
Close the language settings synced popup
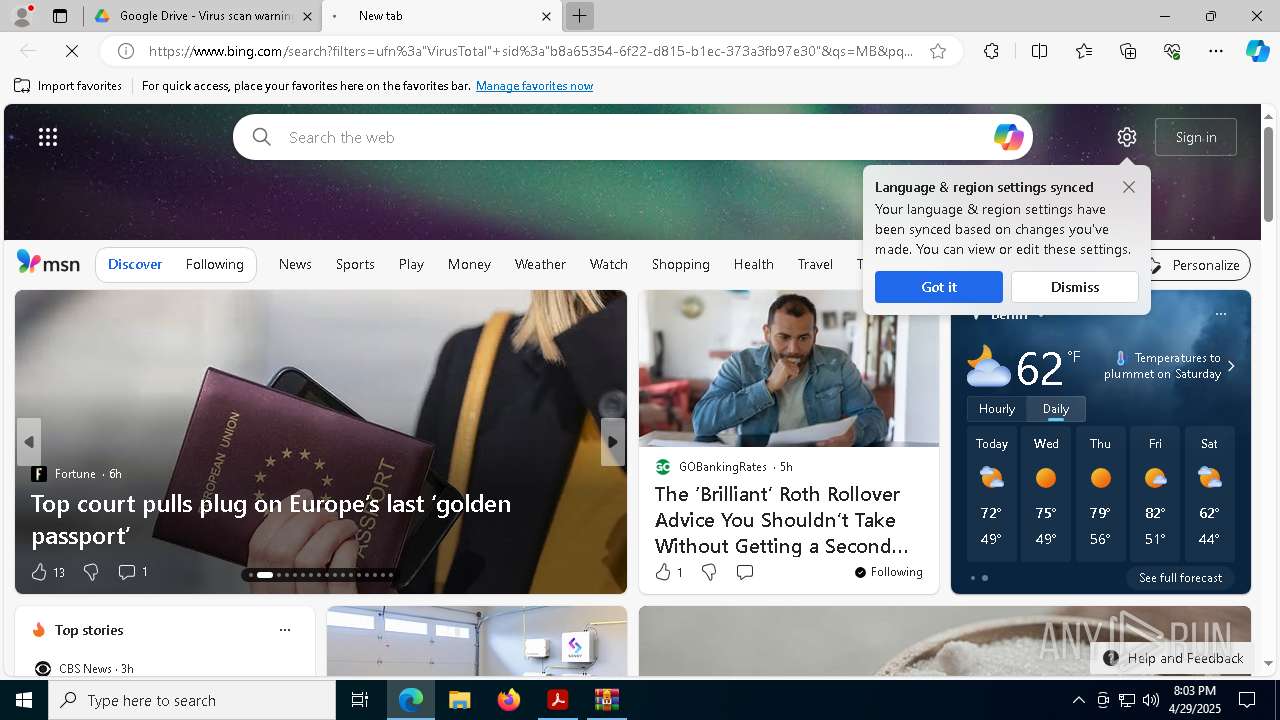[x=1129, y=187]
